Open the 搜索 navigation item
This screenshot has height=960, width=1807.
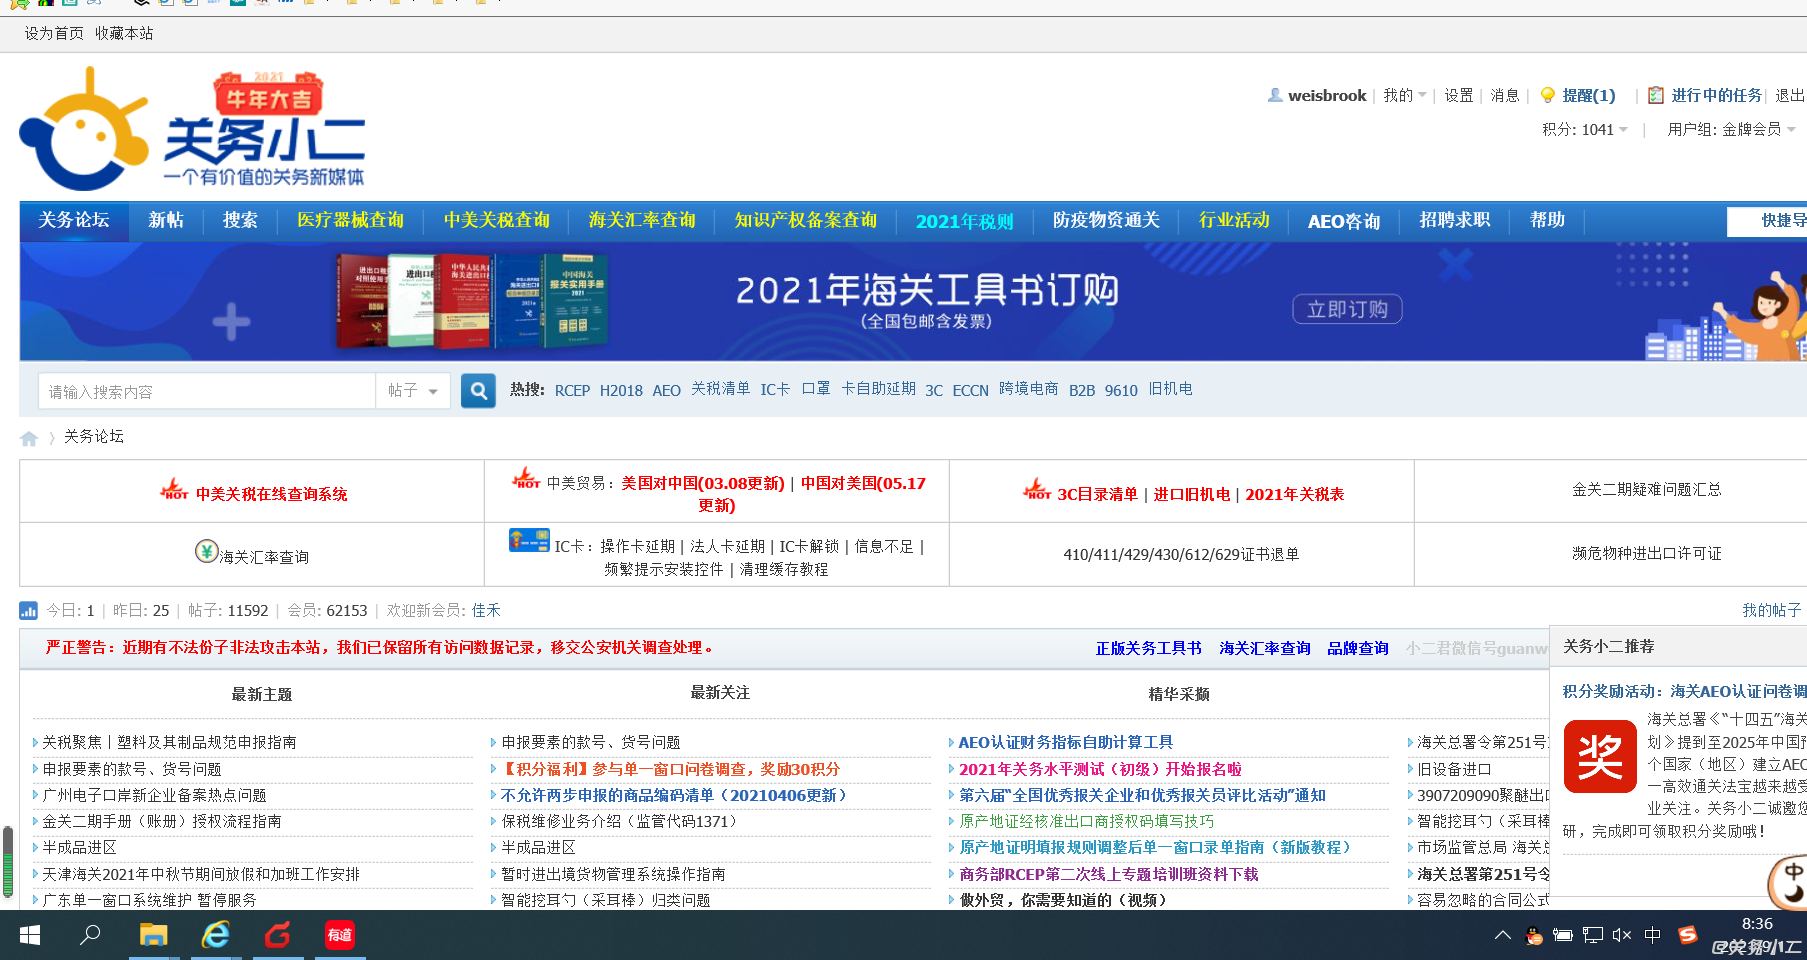pyautogui.click(x=240, y=220)
